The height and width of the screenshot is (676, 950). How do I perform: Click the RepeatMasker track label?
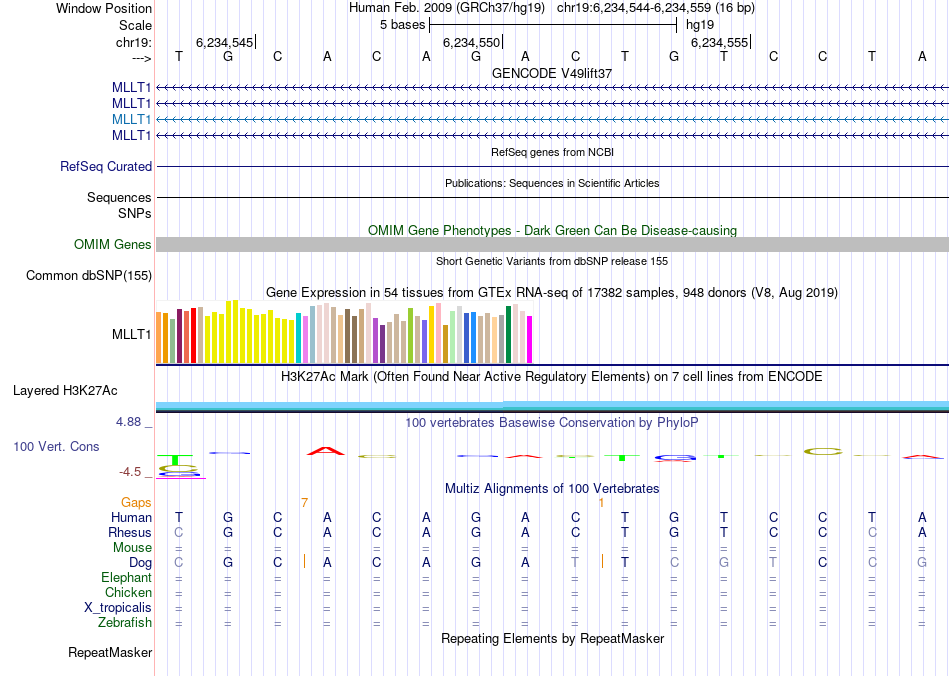(110, 652)
